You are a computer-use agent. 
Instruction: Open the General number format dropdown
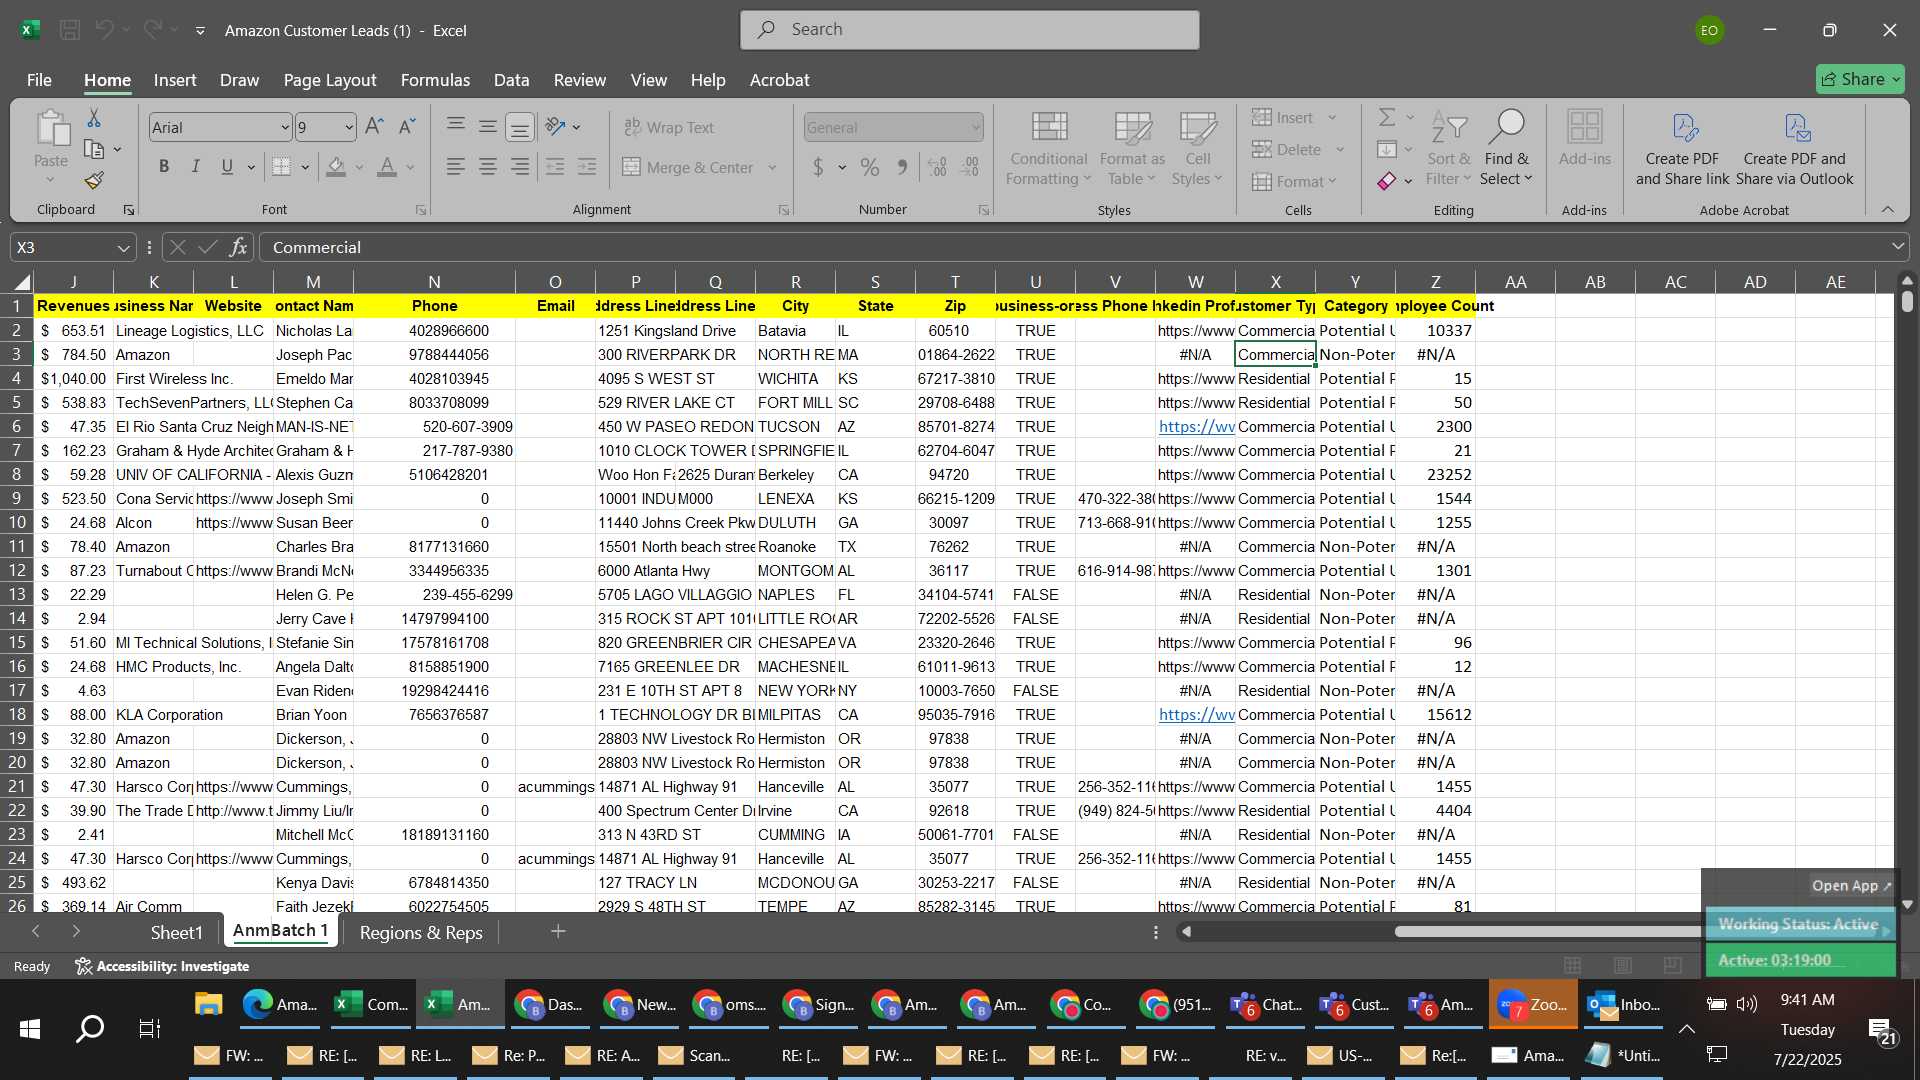point(975,128)
